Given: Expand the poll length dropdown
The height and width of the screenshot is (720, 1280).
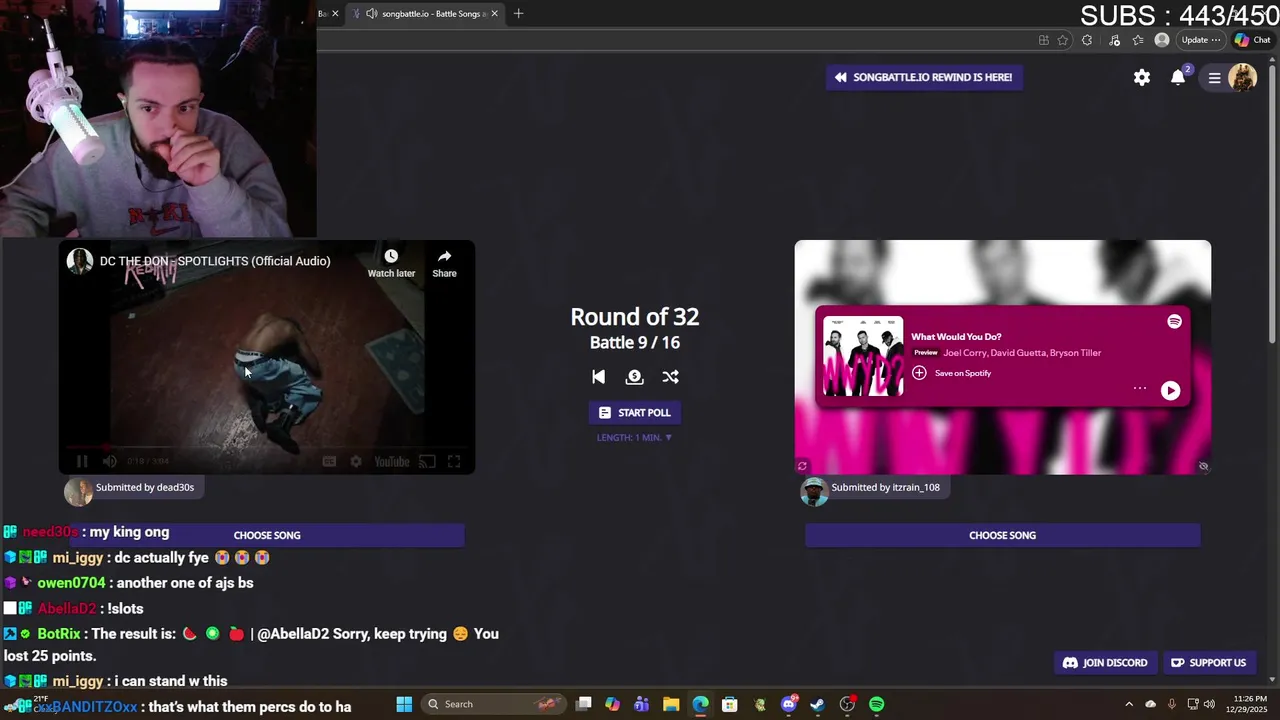Looking at the screenshot, I should point(634,437).
